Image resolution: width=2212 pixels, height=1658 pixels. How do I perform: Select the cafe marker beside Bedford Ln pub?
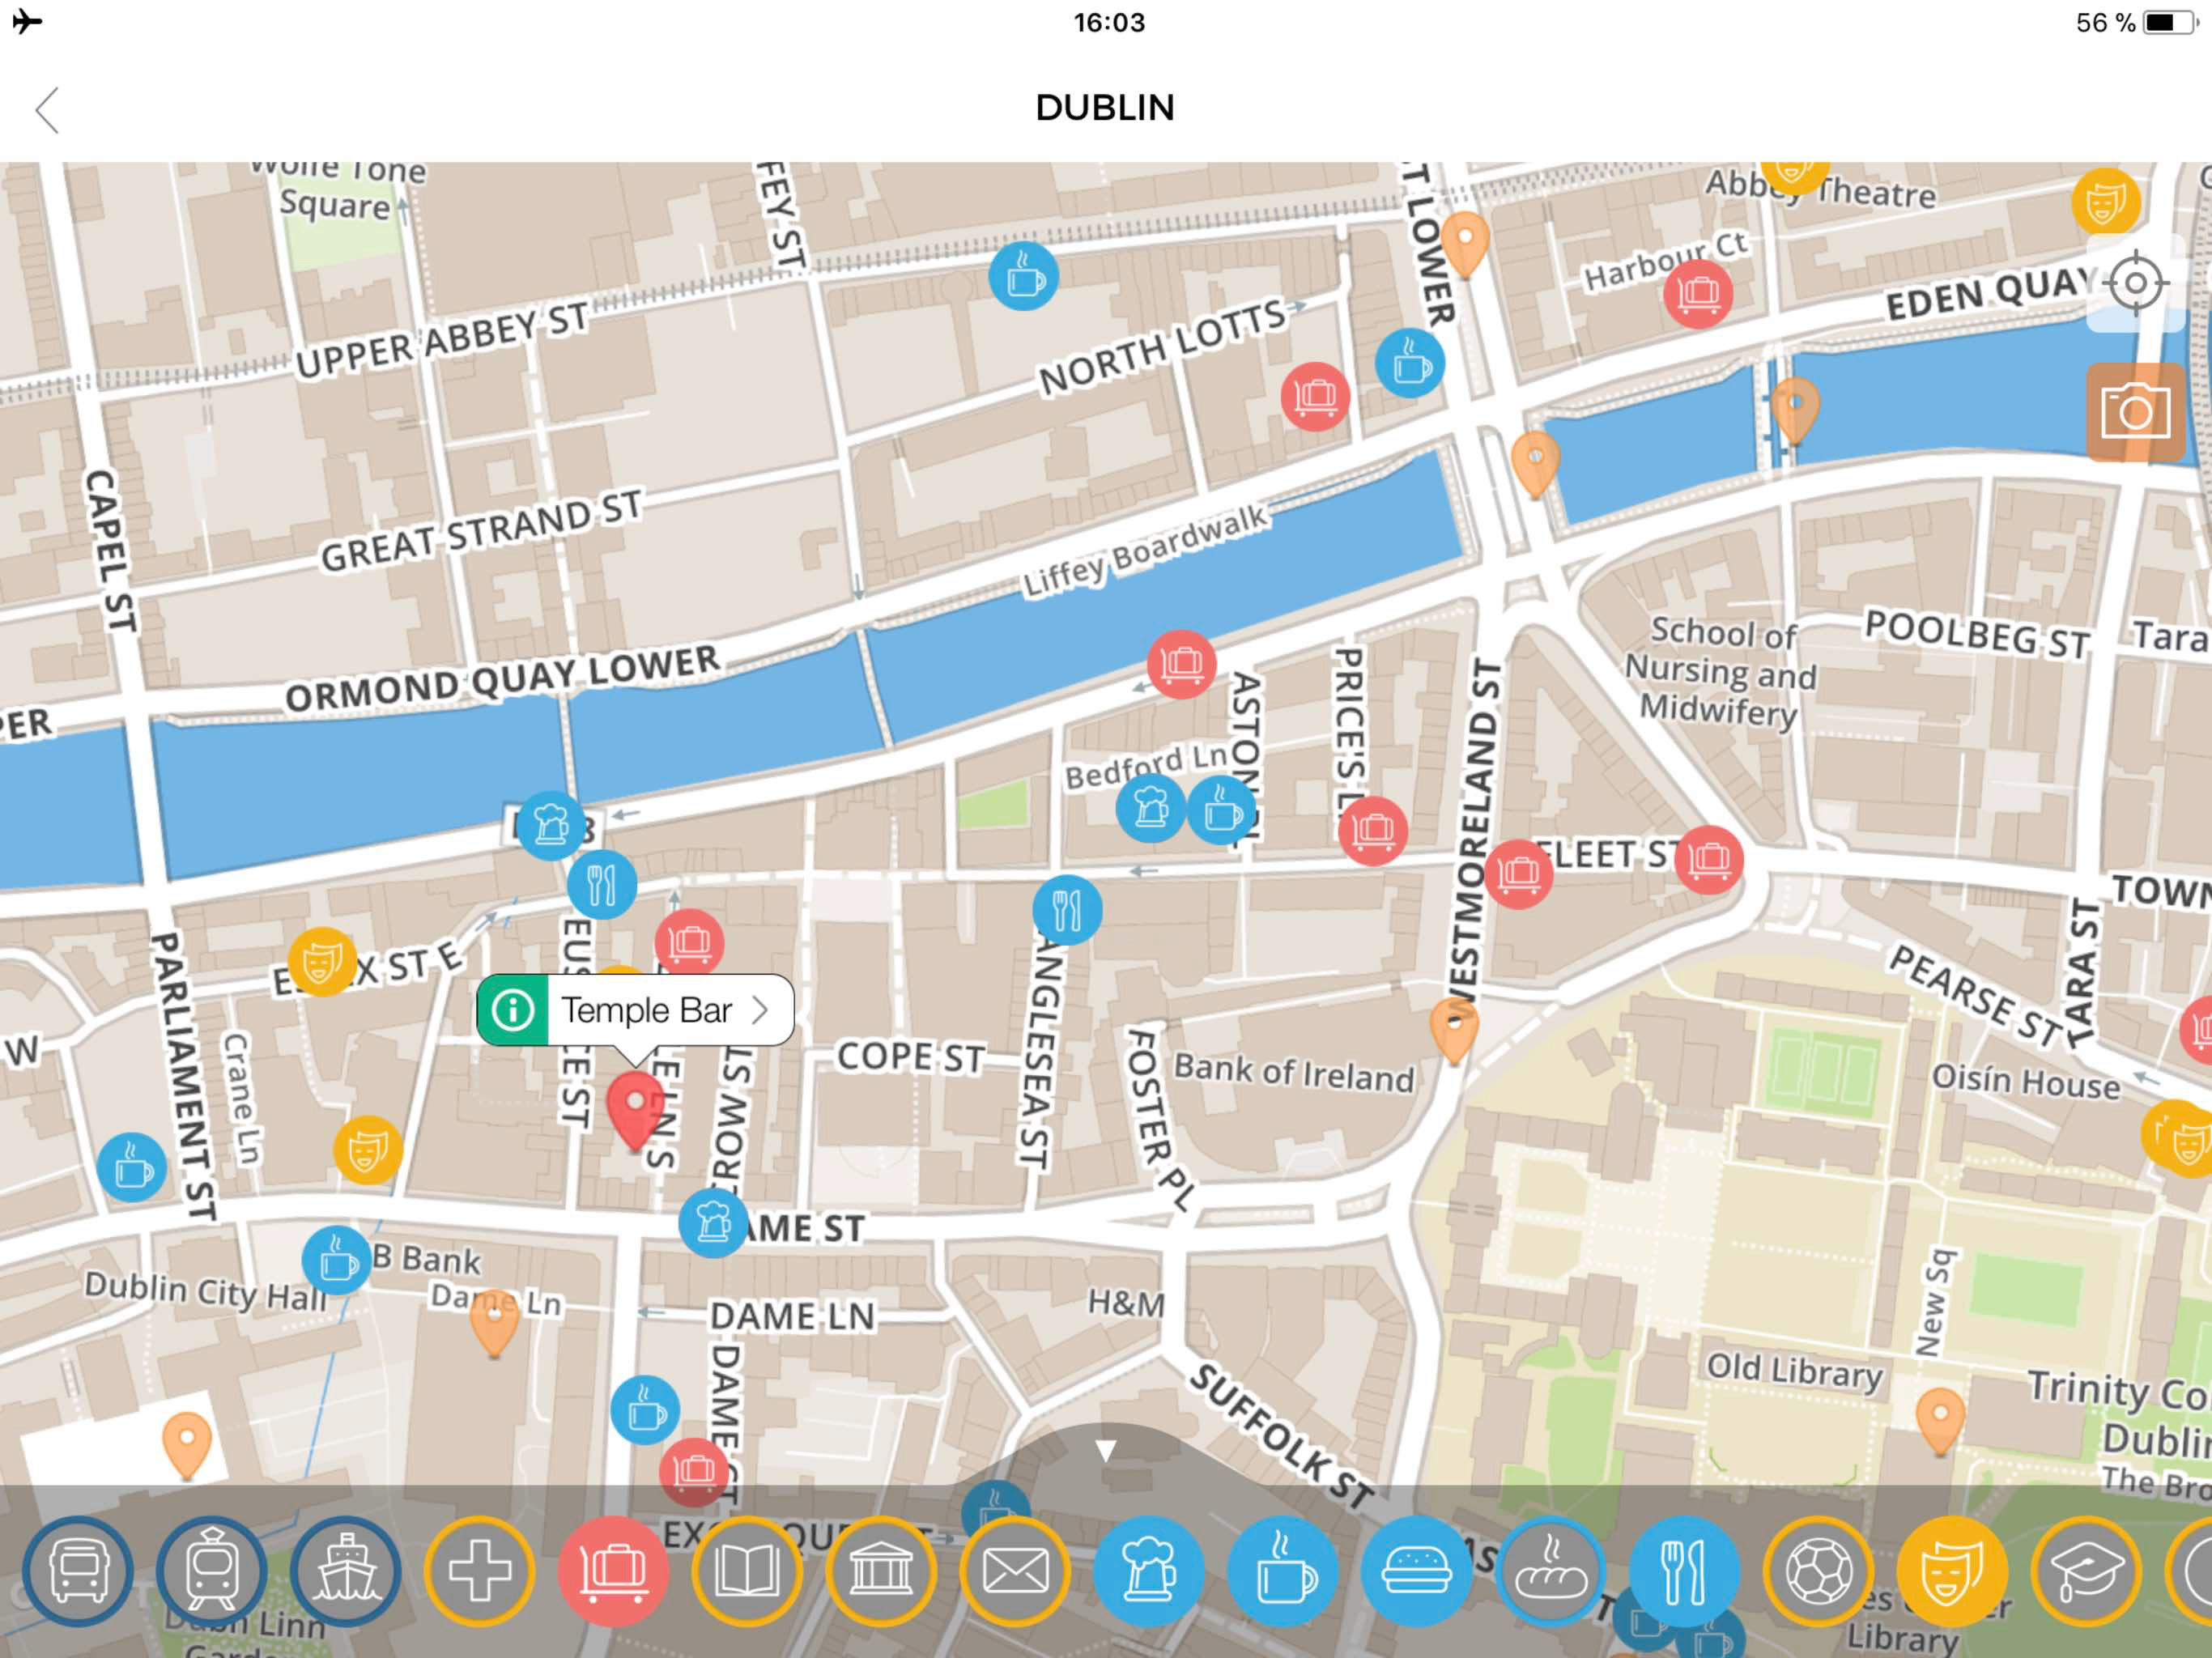tap(1222, 810)
